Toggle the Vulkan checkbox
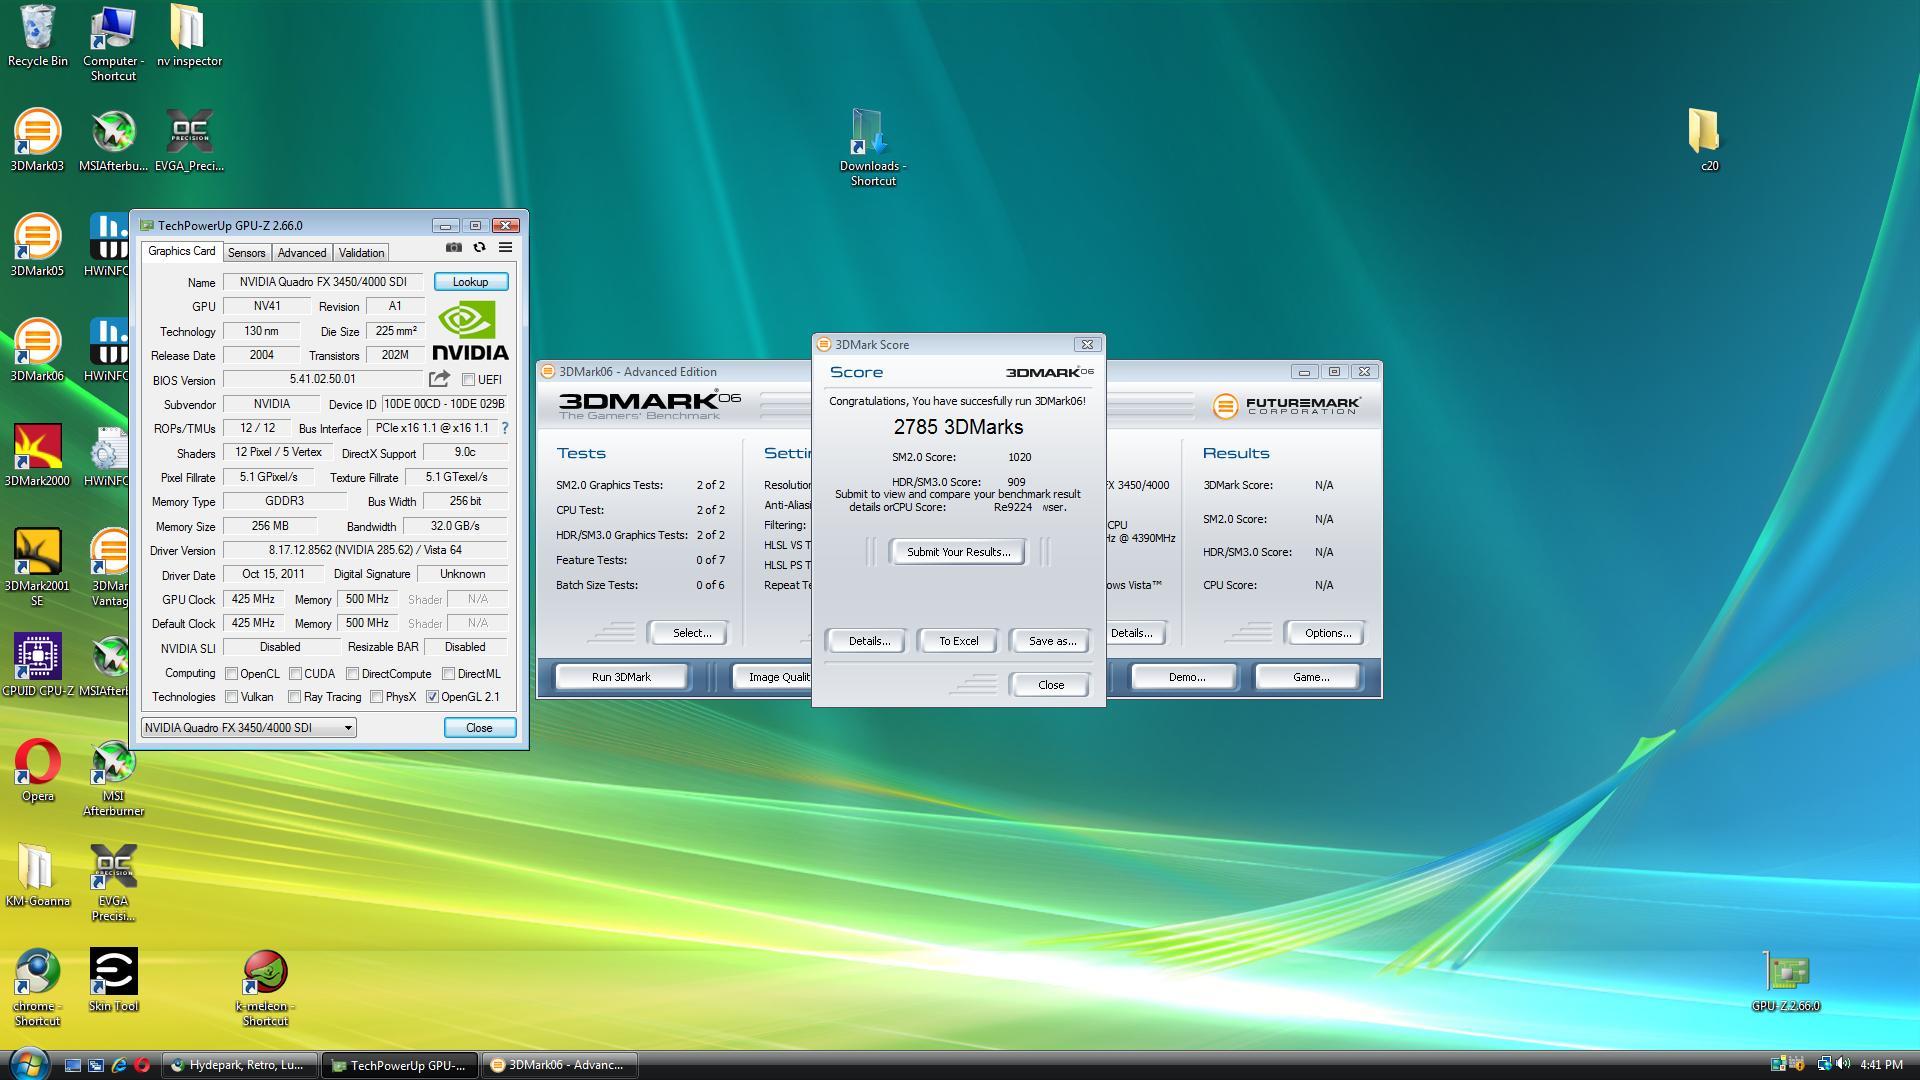The width and height of the screenshot is (1920, 1080). coord(232,697)
